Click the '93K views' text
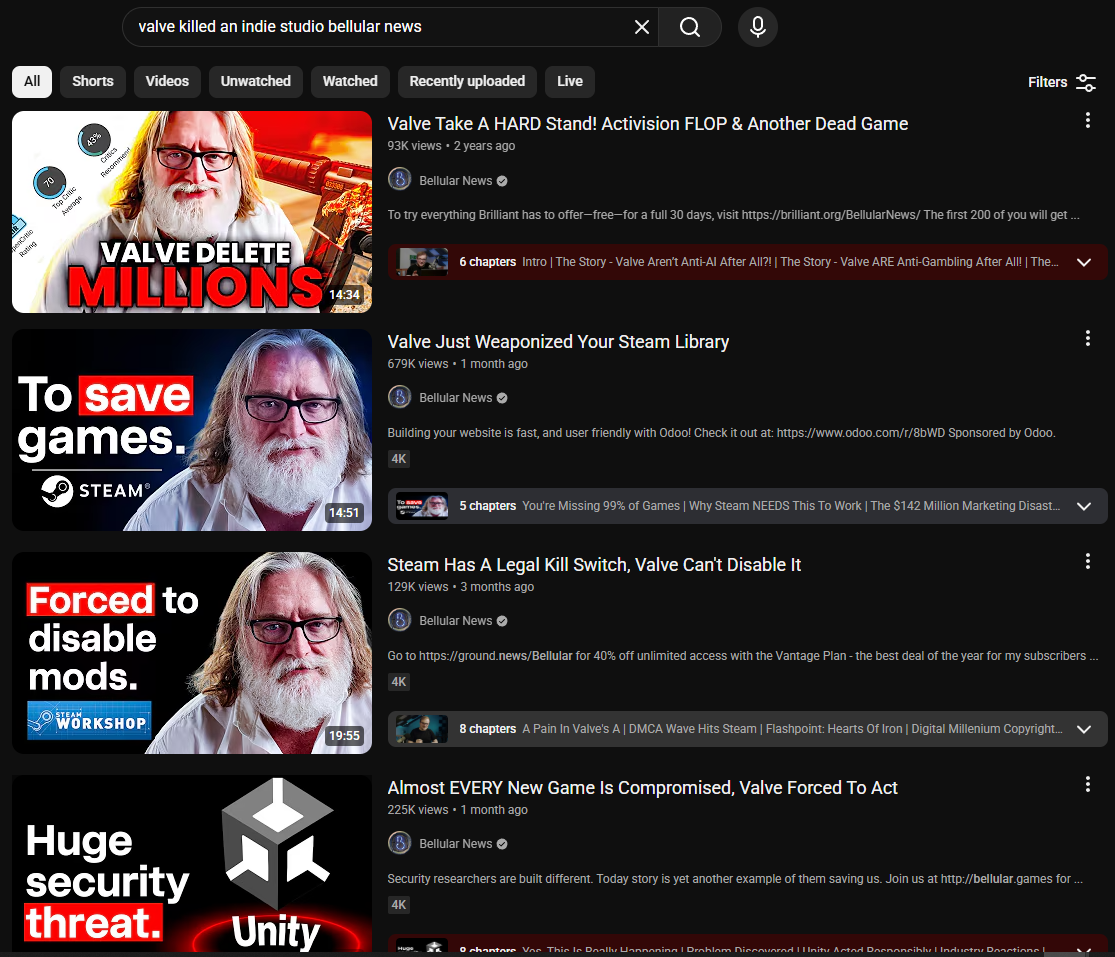 [415, 146]
